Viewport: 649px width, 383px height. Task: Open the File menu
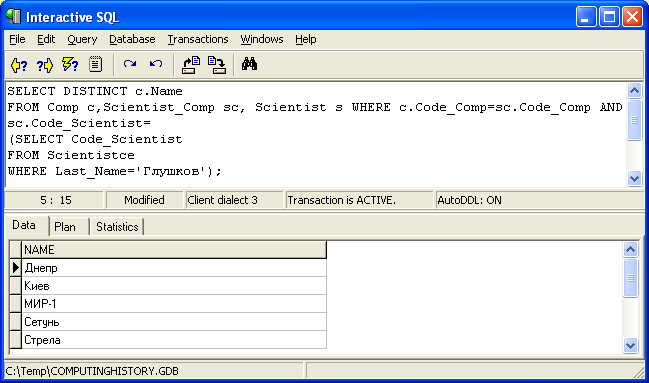tap(17, 39)
